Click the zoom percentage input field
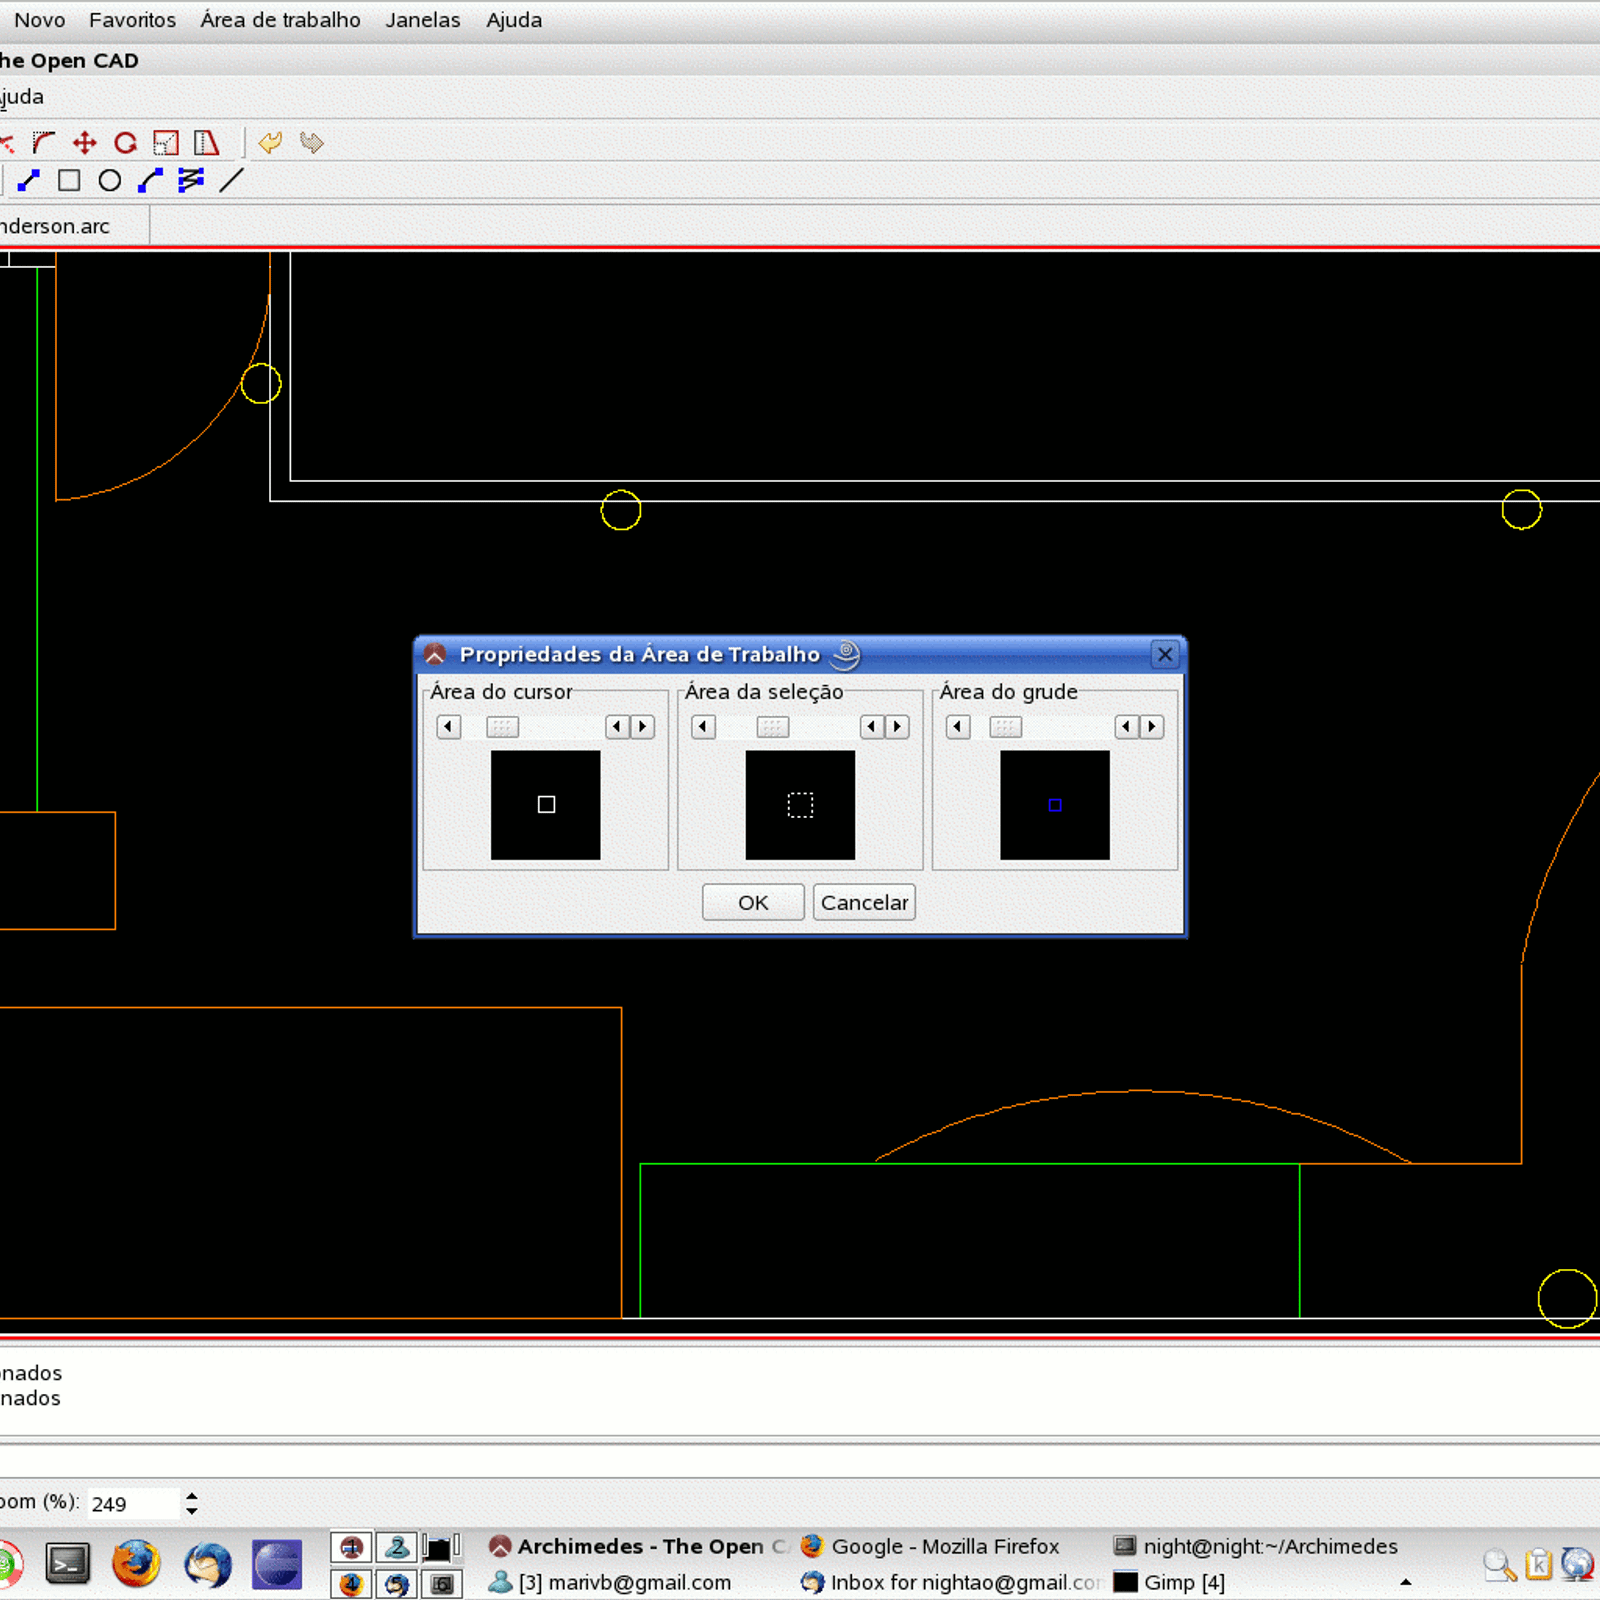Viewport: 1600px width, 1600px height. [x=132, y=1504]
